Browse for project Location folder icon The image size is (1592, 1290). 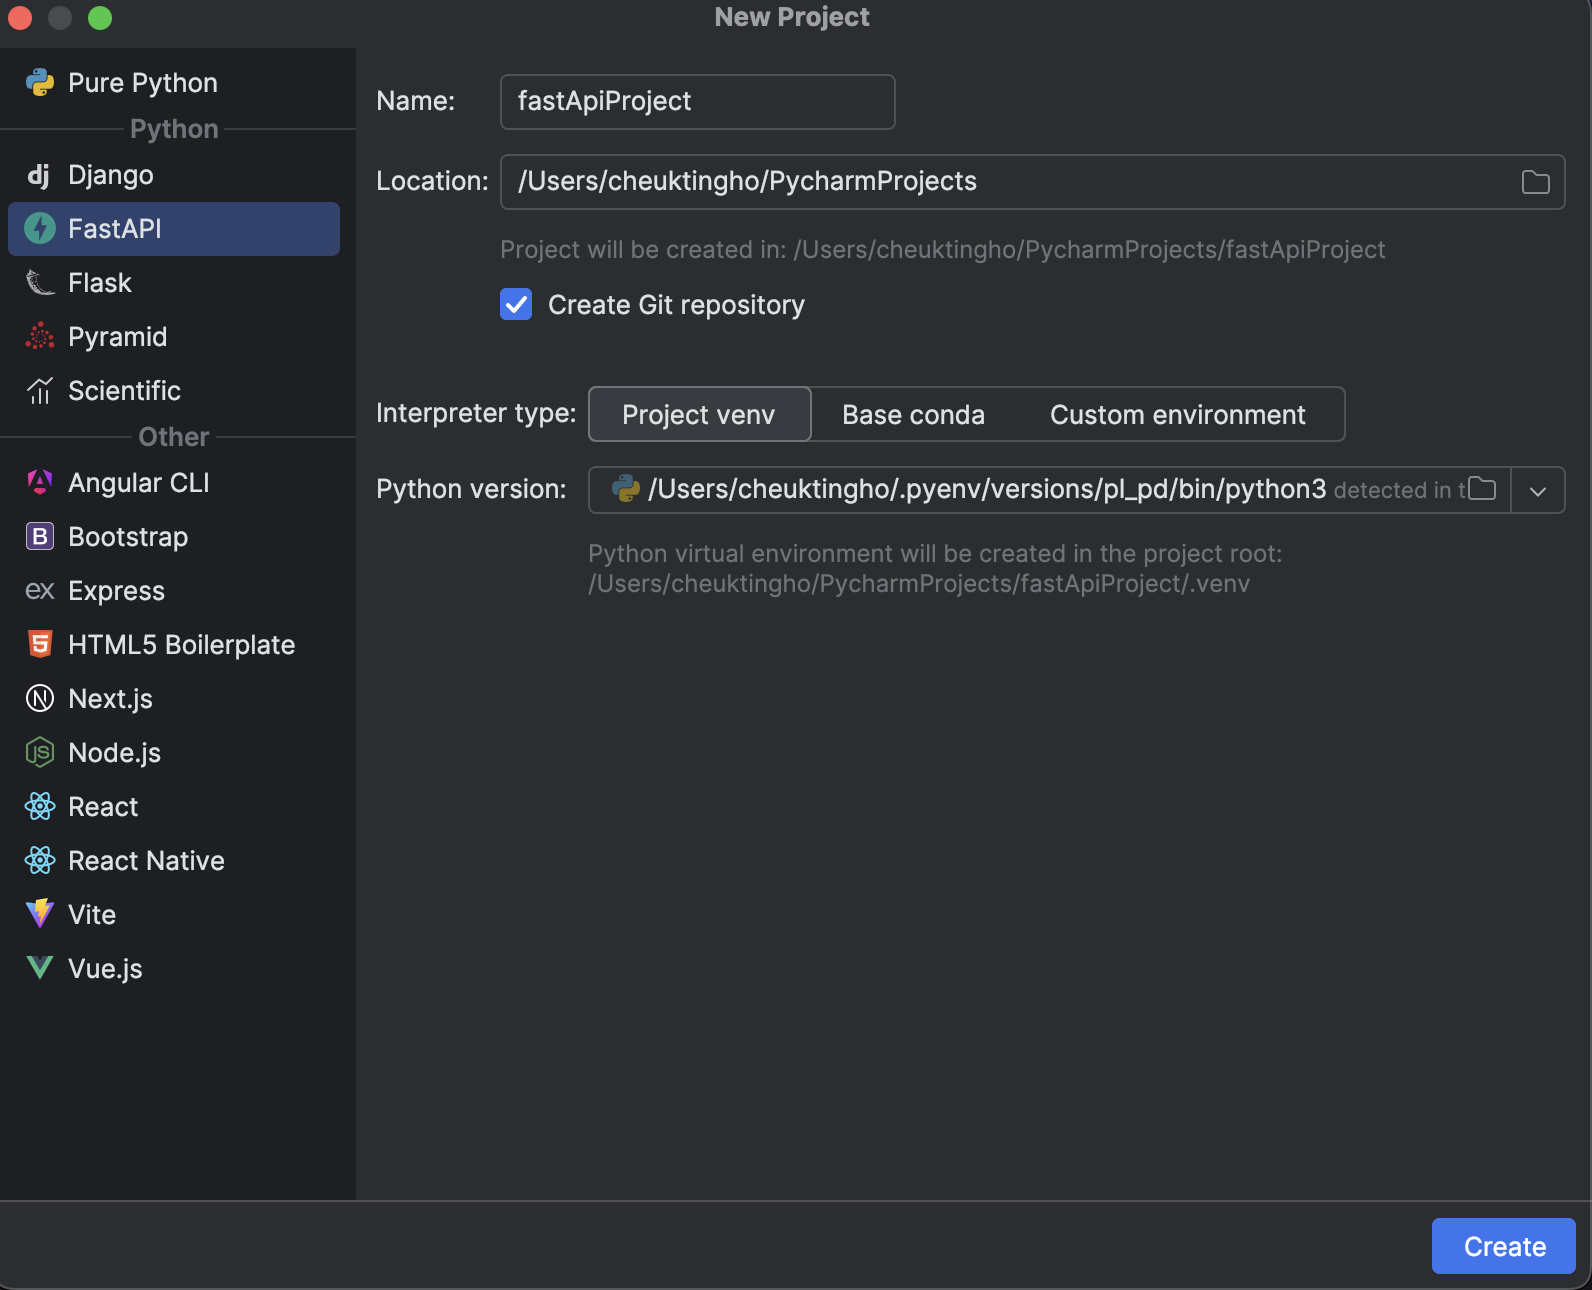click(x=1536, y=182)
